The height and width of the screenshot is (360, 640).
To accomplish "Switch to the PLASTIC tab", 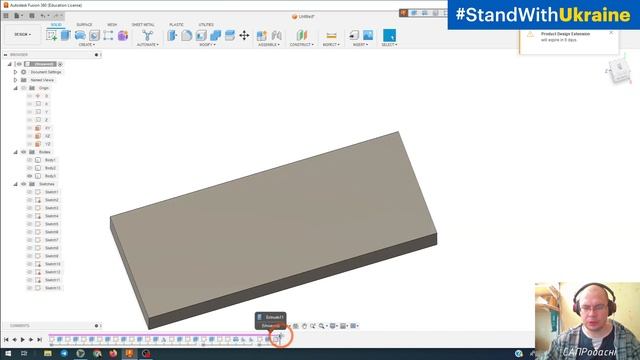I will (x=176, y=24).
